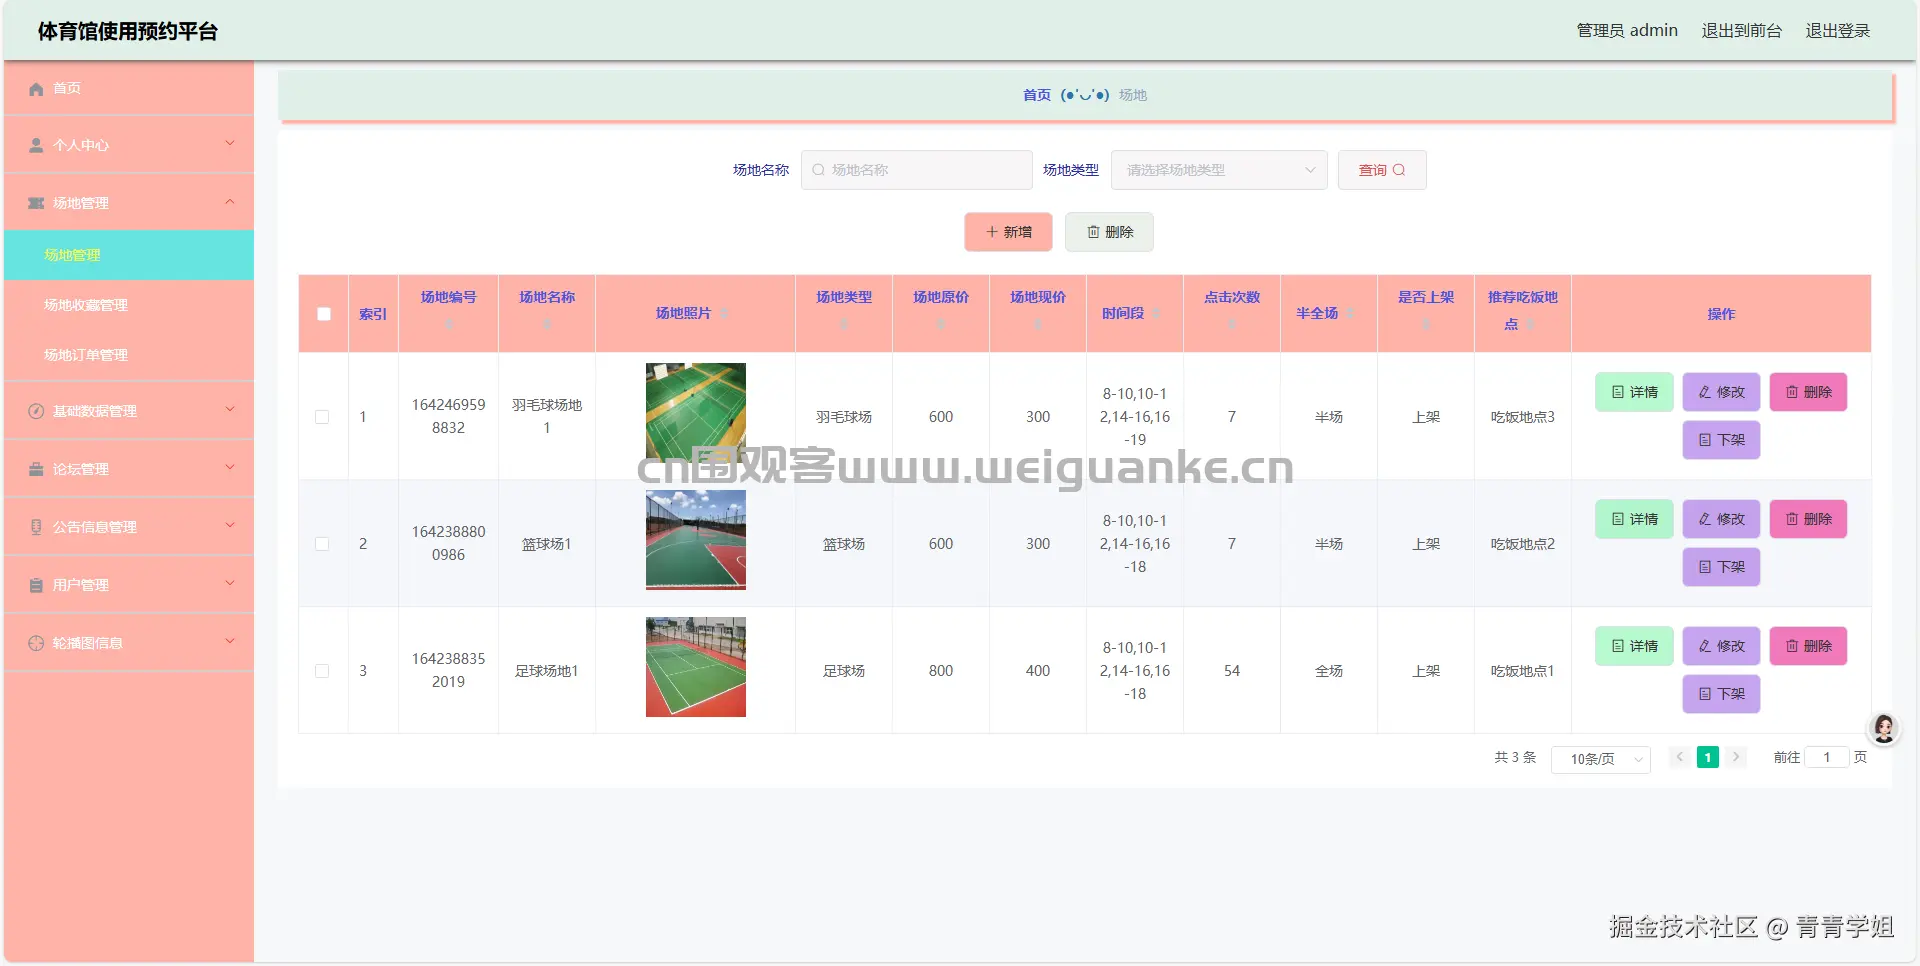
Task: Expand the 轮播图信息 menu chevron
Action: click(230, 642)
